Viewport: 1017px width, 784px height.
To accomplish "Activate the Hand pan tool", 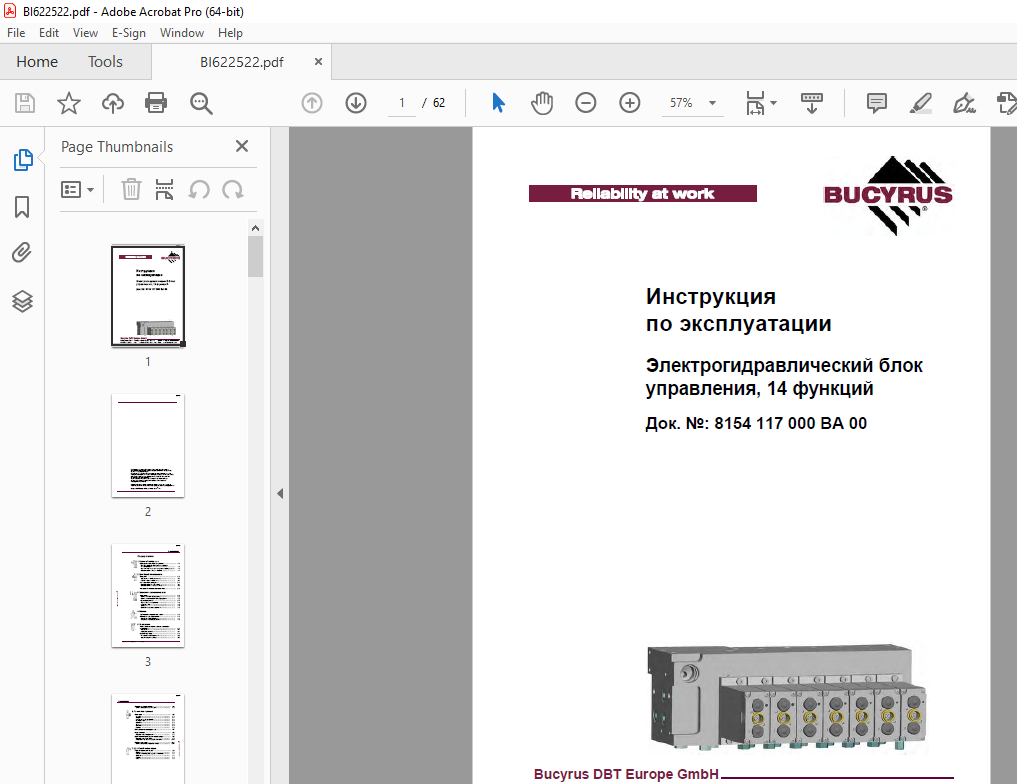I will [542, 103].
